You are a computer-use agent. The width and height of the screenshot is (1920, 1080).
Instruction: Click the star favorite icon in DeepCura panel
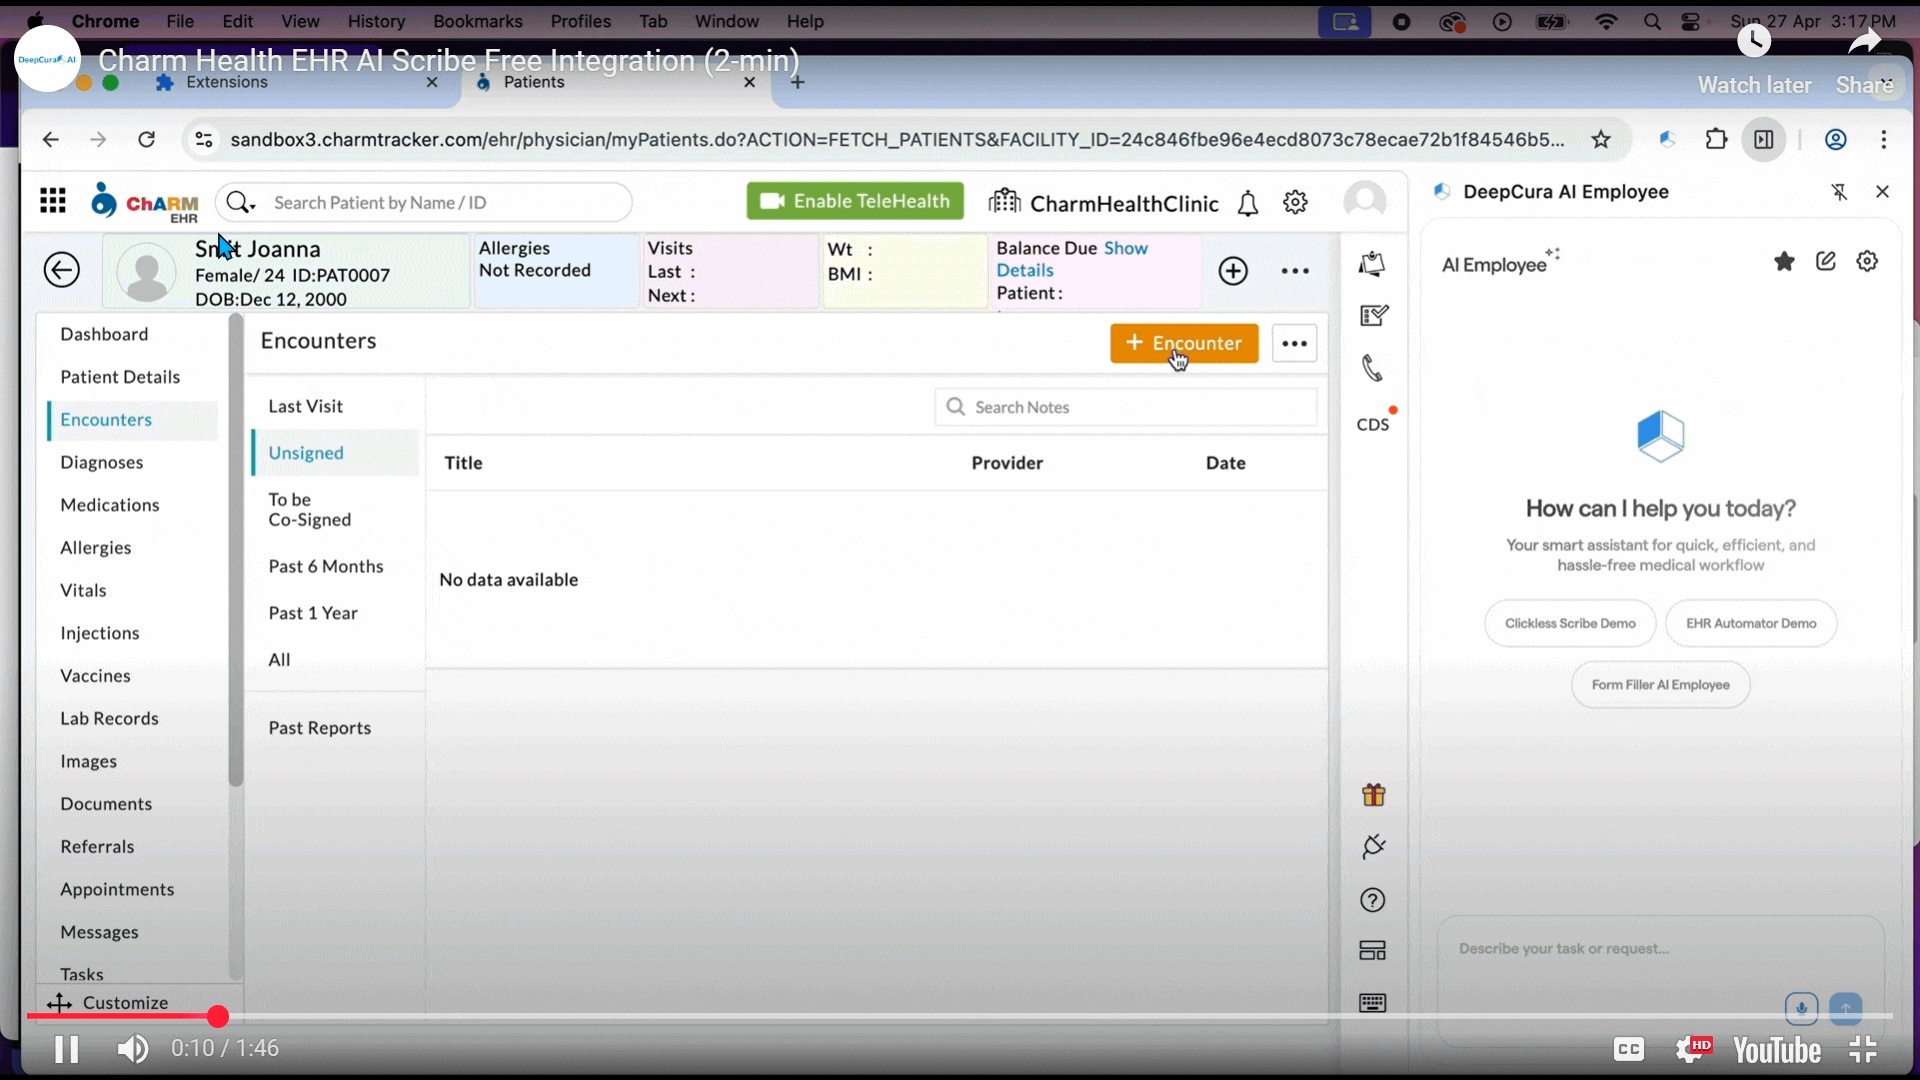1784,262
